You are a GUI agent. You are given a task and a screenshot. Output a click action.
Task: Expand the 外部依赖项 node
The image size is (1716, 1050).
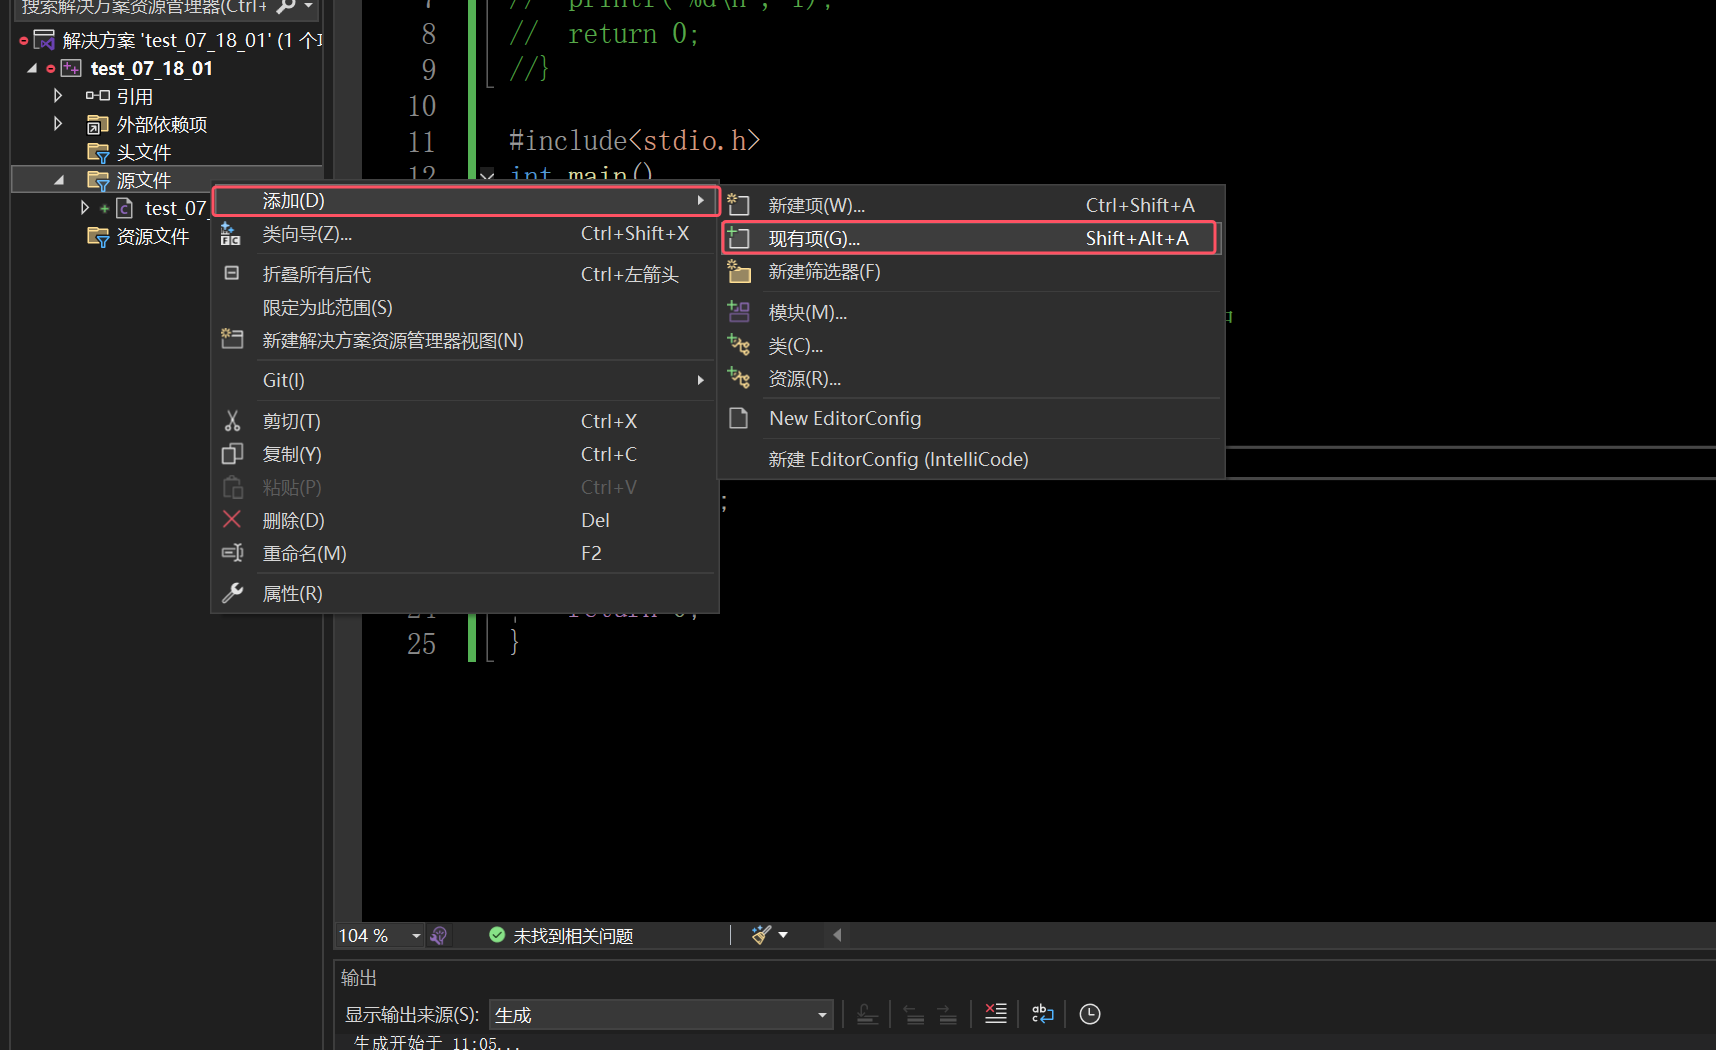tap(58, 124)
